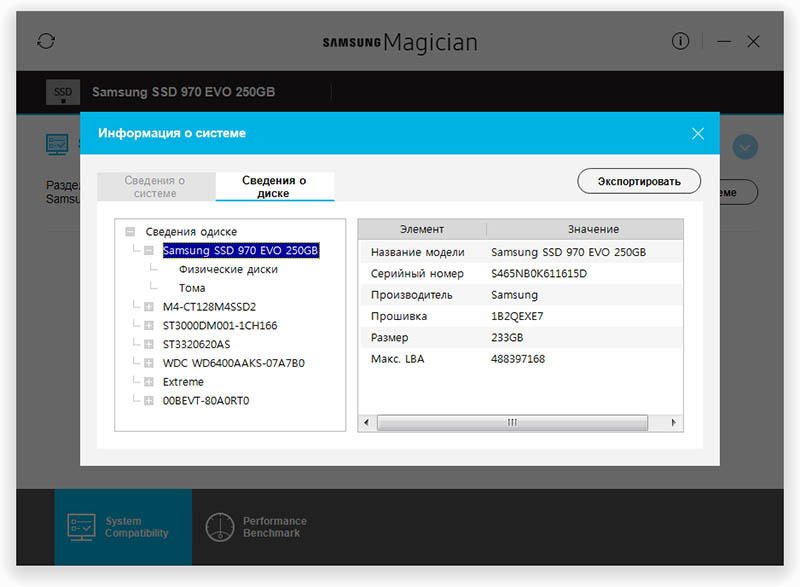Close the system information dialog
The image size is (800, 587).
(x=697, y=134)
